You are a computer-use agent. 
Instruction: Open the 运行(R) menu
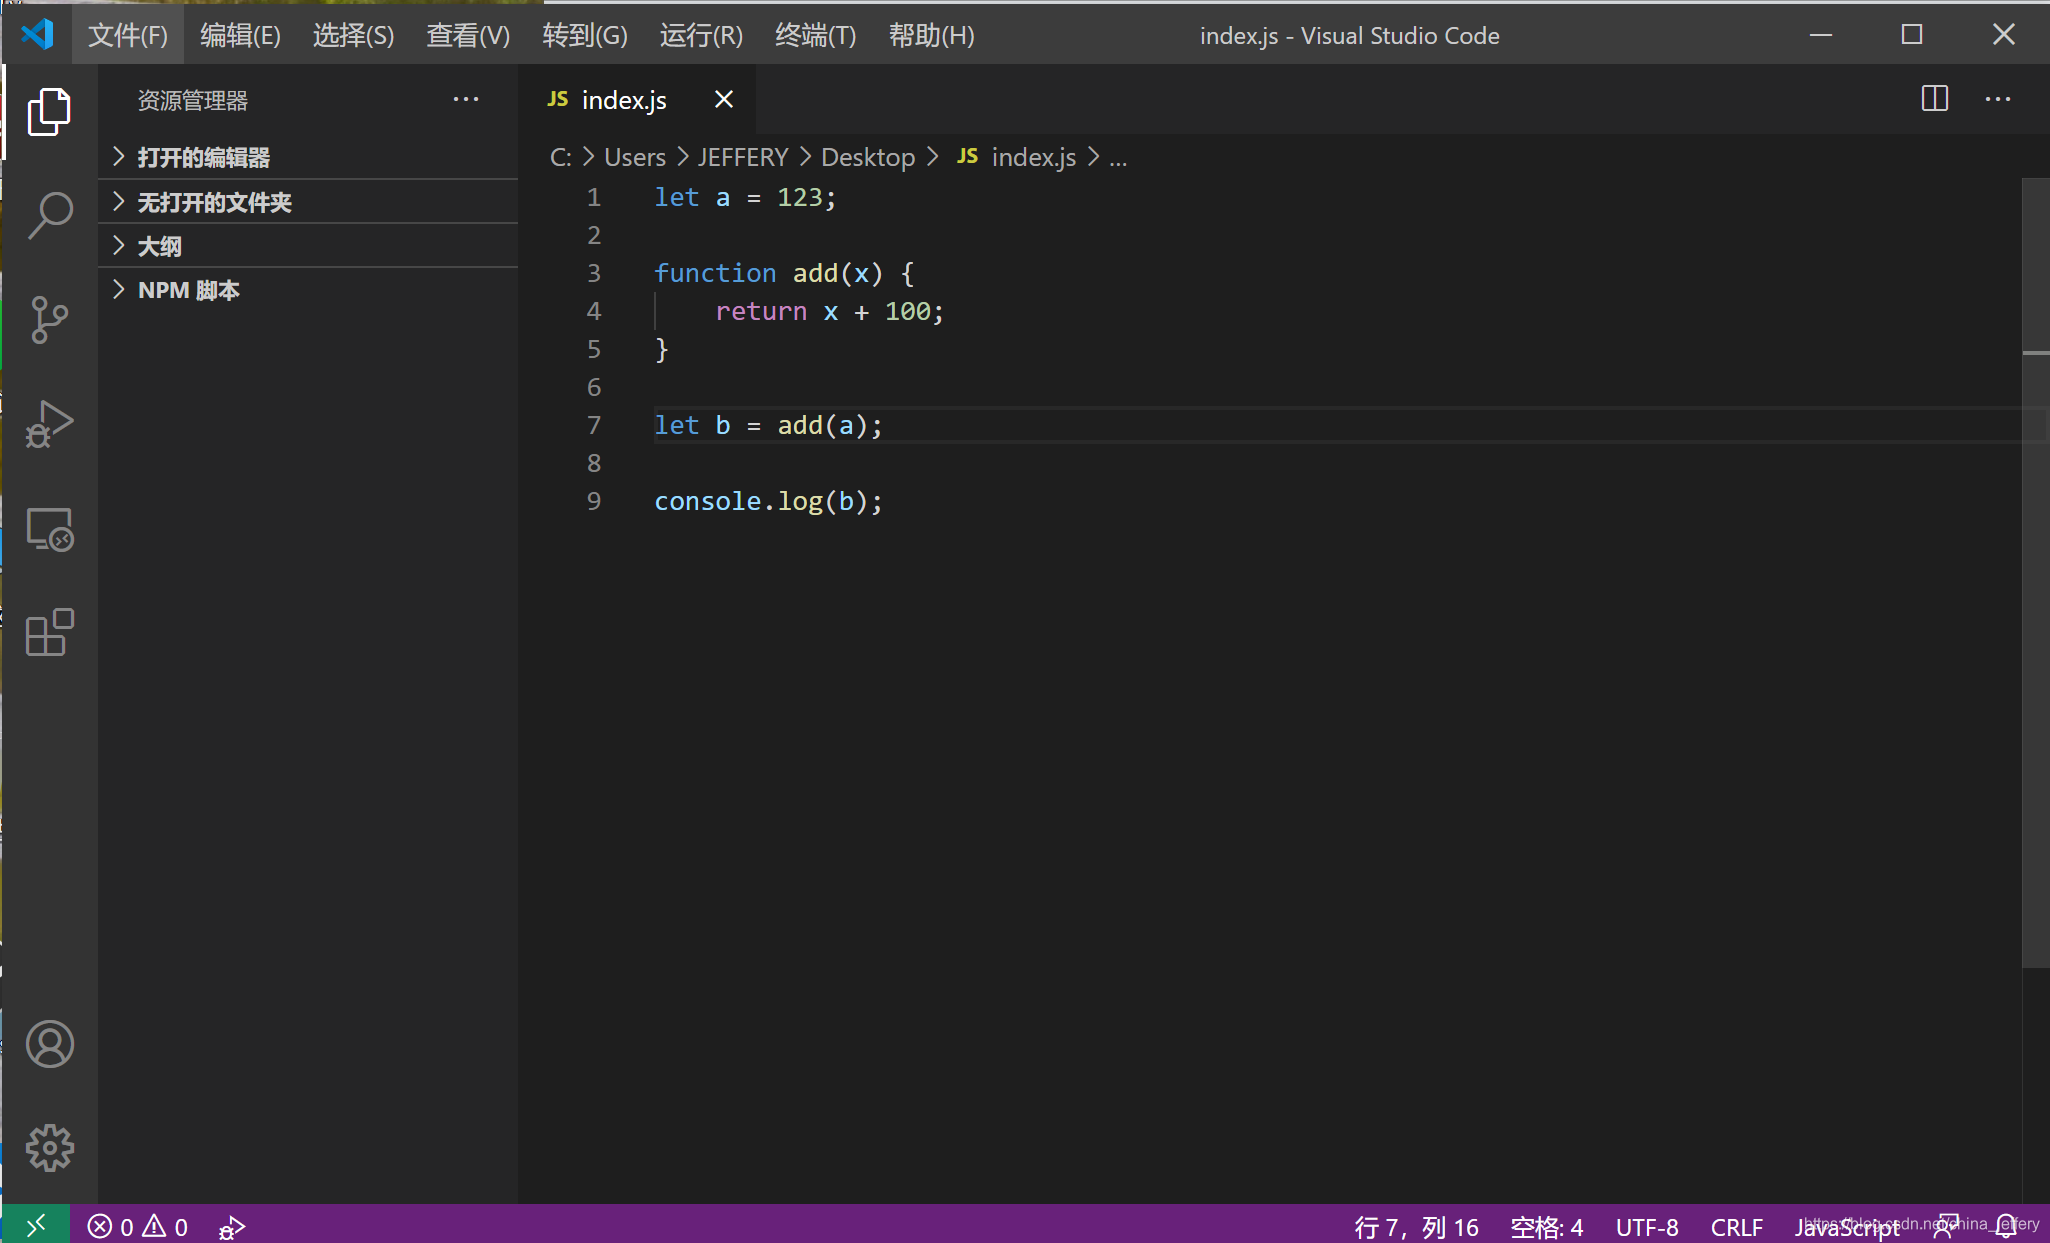point(701,35)
